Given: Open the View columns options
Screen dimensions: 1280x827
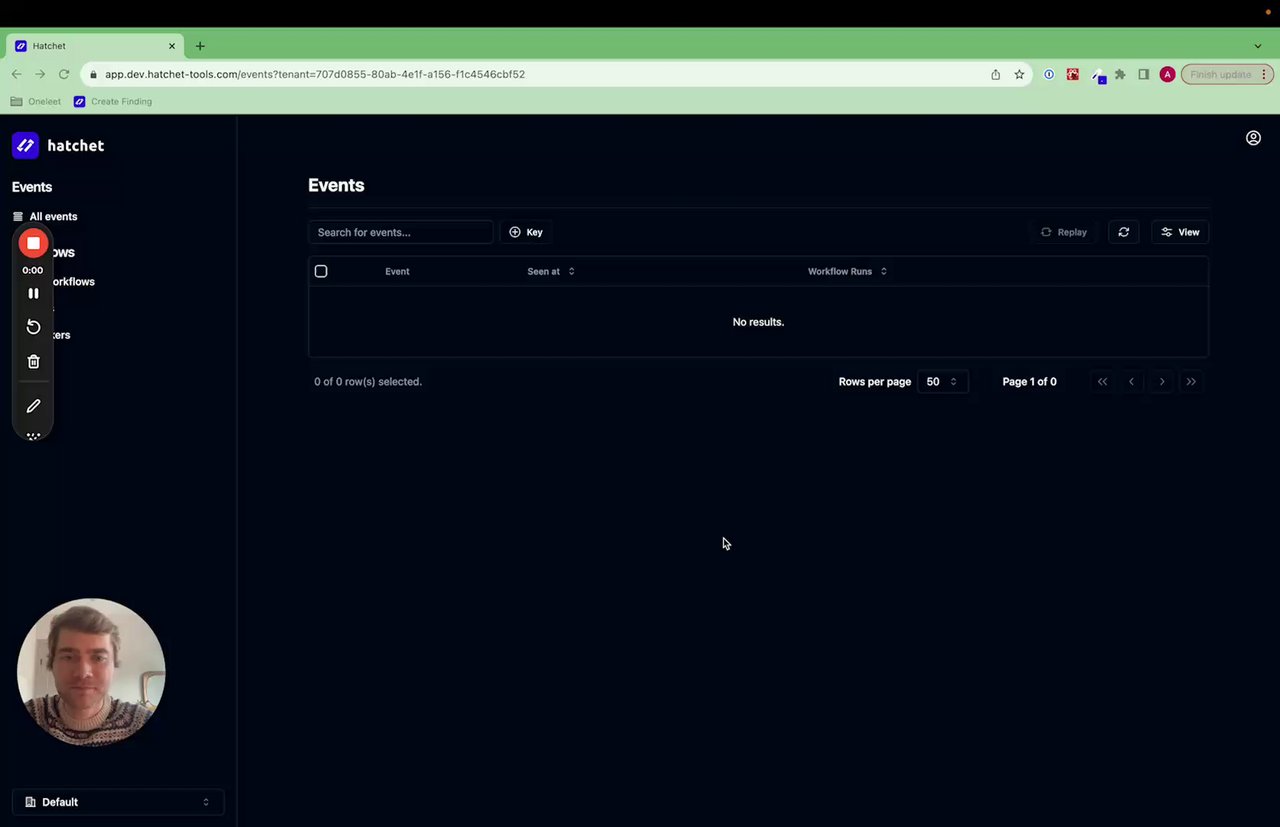Looking at the screenshot, I should pyautogui.click(x=1180, y=232).
